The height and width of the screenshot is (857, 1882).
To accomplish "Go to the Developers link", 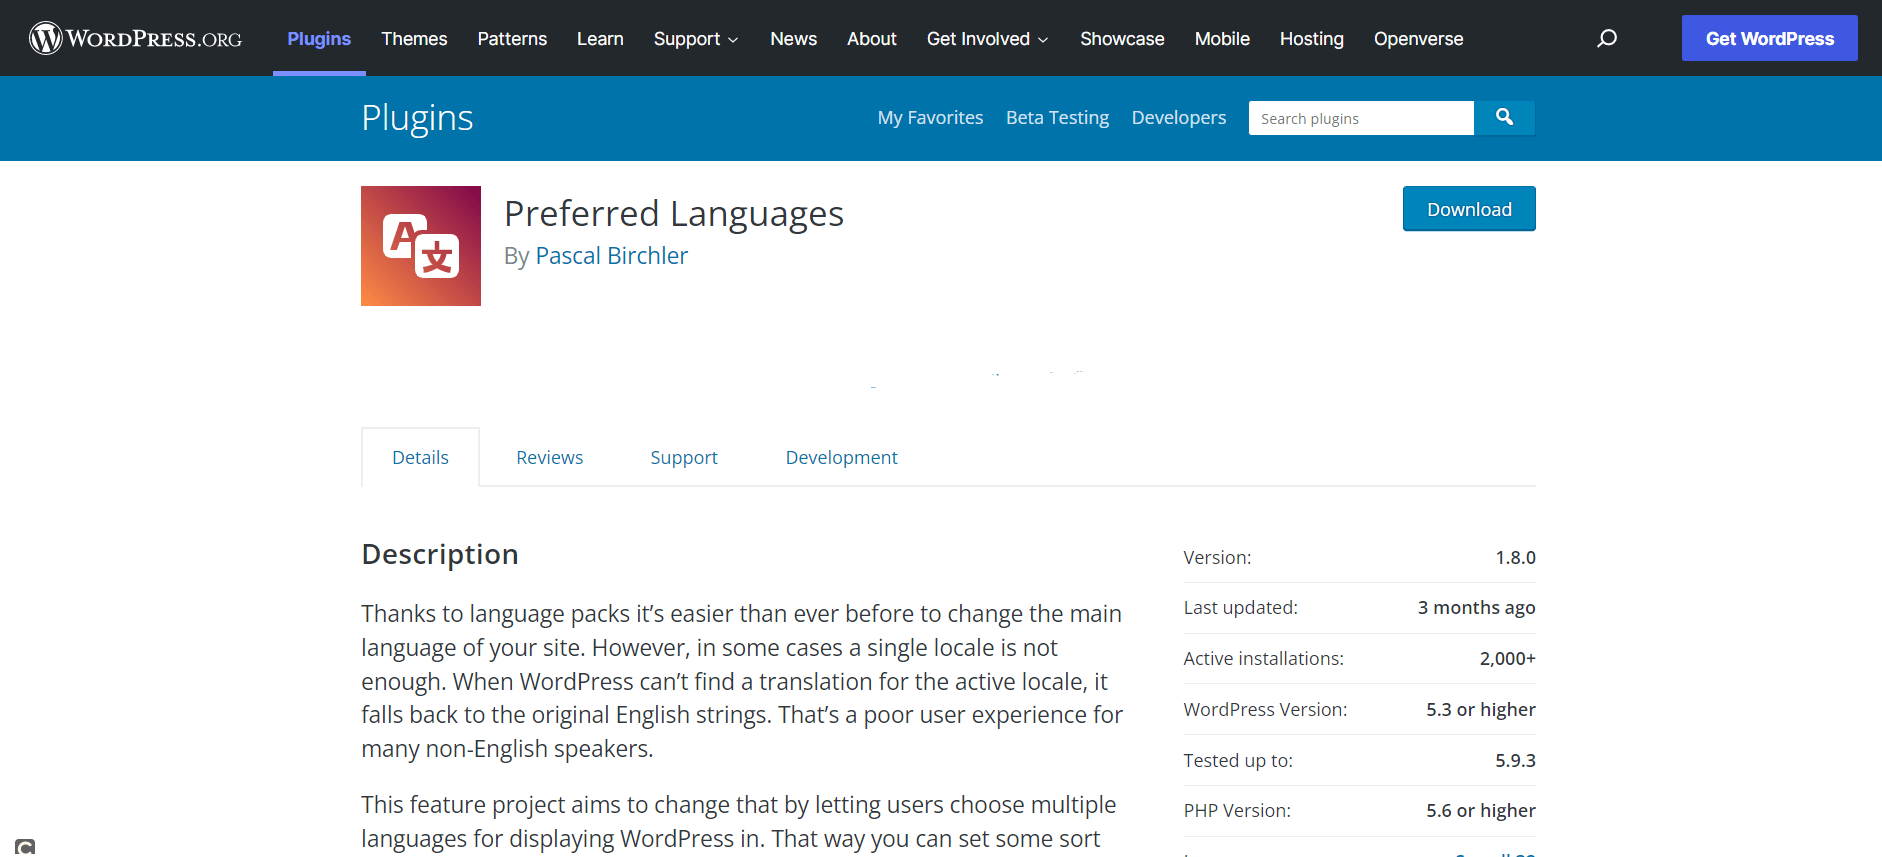I will 1178,118.
